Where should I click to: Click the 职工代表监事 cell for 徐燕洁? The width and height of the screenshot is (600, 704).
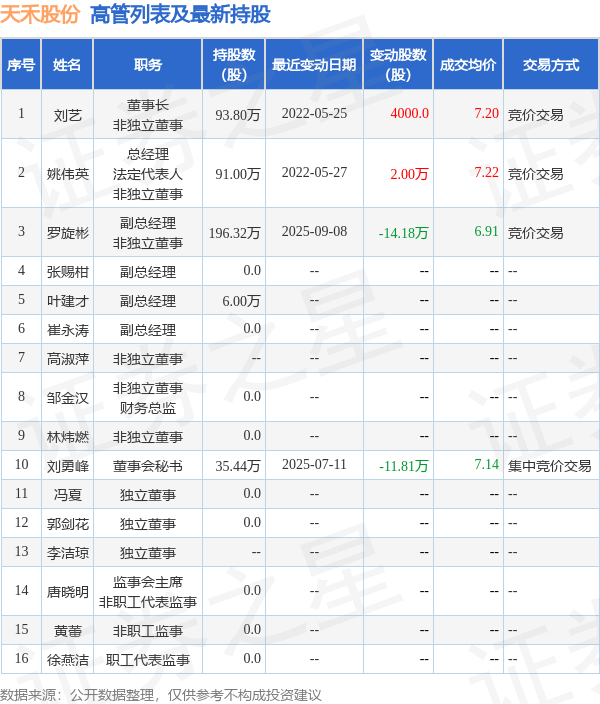click(147, 660)
